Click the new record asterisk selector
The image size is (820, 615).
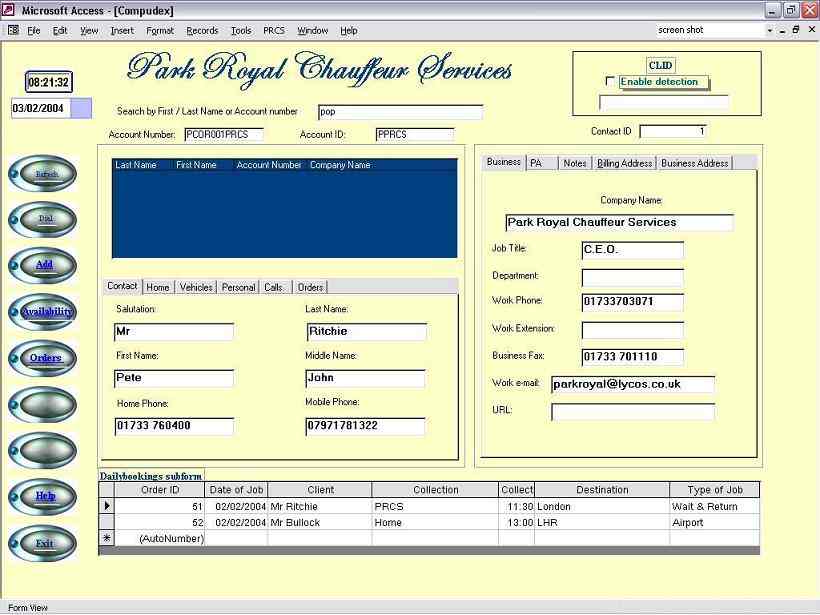pyautogui.click(x=107, y=538)
